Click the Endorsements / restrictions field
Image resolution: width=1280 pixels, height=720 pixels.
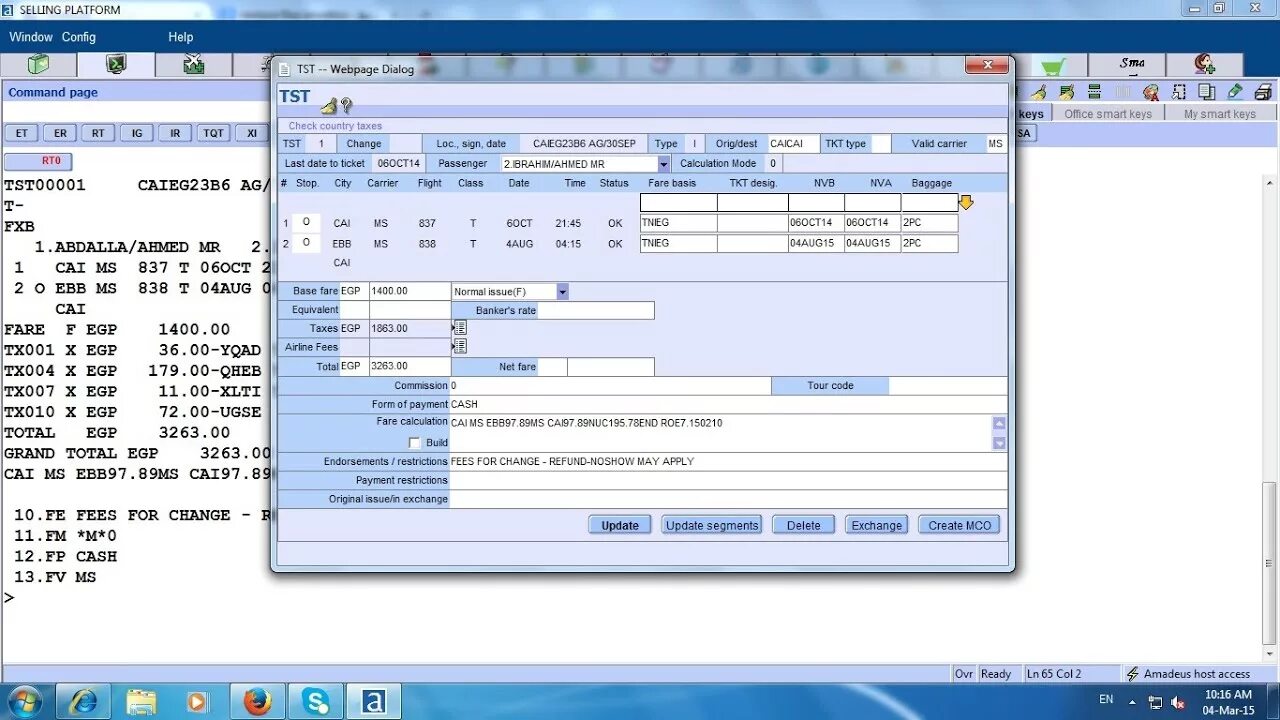click(x=728, y=462)
